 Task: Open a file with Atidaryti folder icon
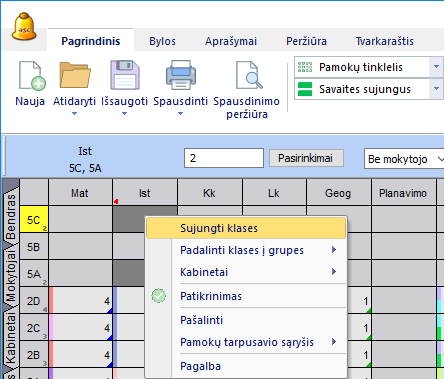tap(75, 75)
